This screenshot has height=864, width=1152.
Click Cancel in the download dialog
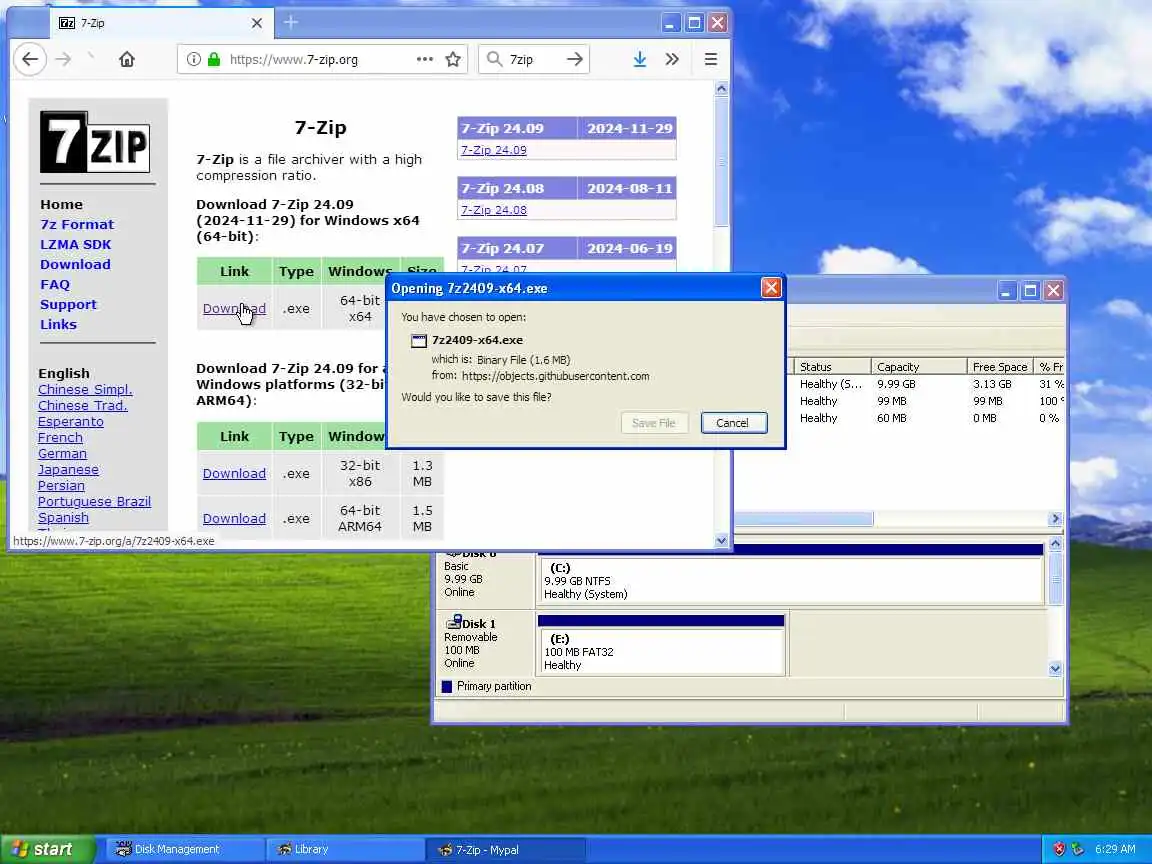coord(733,423)
